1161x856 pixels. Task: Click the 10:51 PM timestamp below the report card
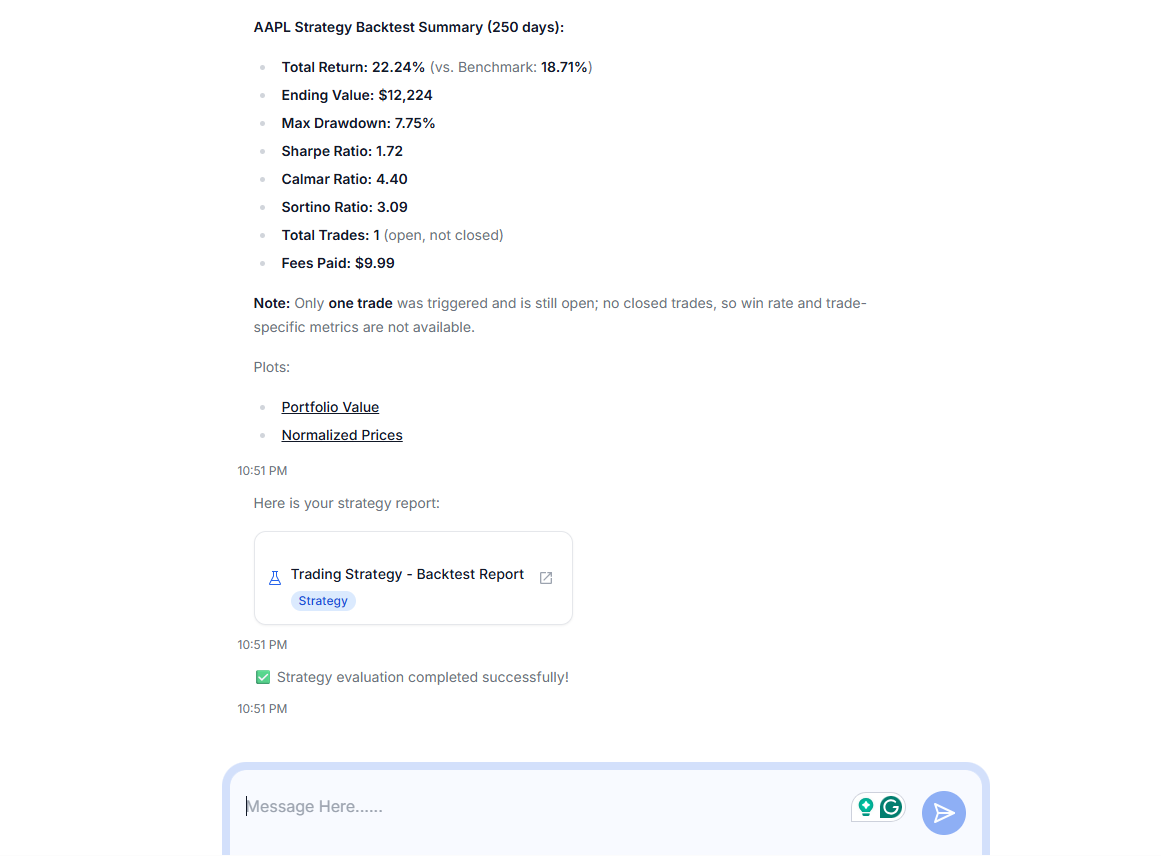click(x=262, y=644)
